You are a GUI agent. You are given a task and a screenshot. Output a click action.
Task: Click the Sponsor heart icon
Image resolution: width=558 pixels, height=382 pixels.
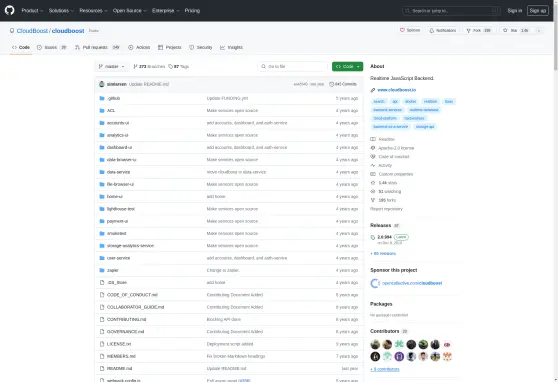pyautogui.click(x=402, y=30)
